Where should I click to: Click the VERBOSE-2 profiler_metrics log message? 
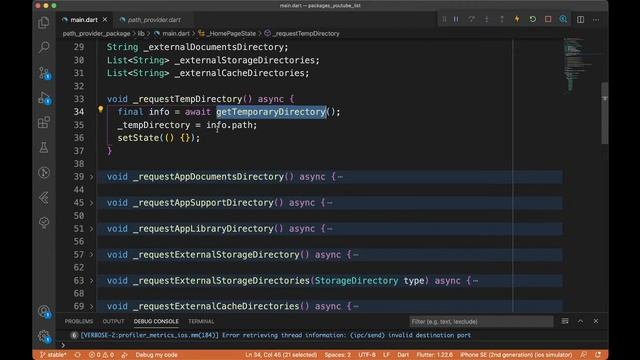tap(276, 335)
